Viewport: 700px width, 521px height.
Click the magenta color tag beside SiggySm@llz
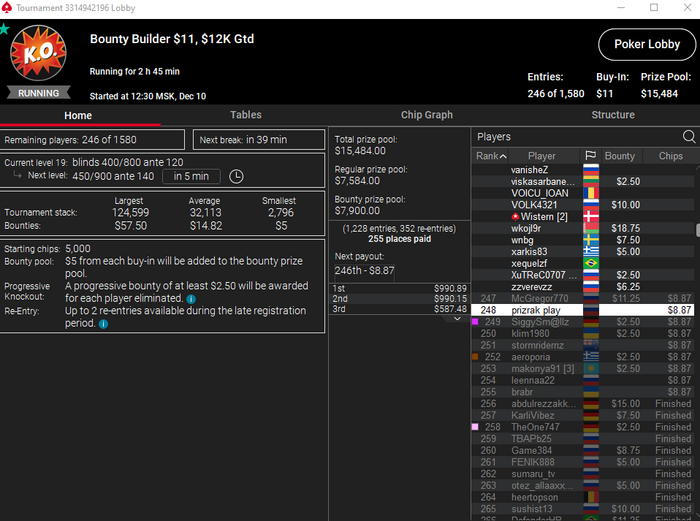(475, 321)
